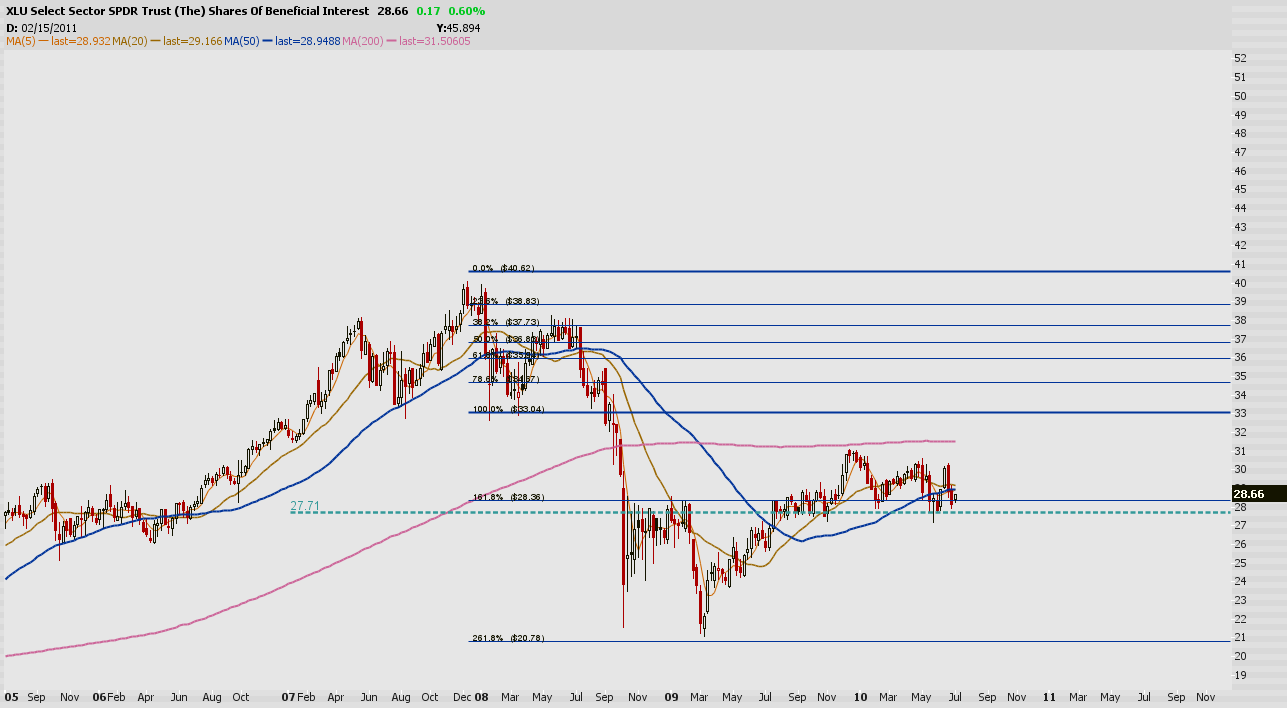Click the pink MA(200) line color sample
This screenshot has width=1287, height=708.
tap(390, 41)
